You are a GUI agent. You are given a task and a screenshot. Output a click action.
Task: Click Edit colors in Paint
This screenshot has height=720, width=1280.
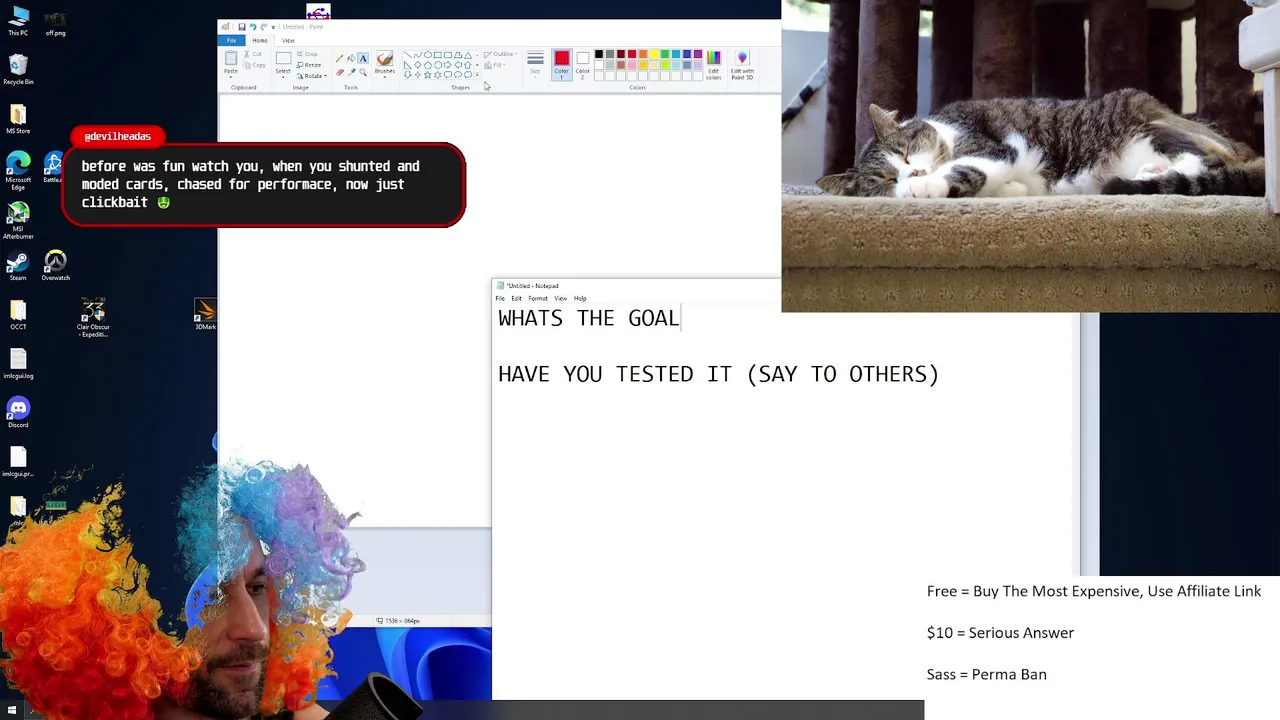[x=714, y=65]
